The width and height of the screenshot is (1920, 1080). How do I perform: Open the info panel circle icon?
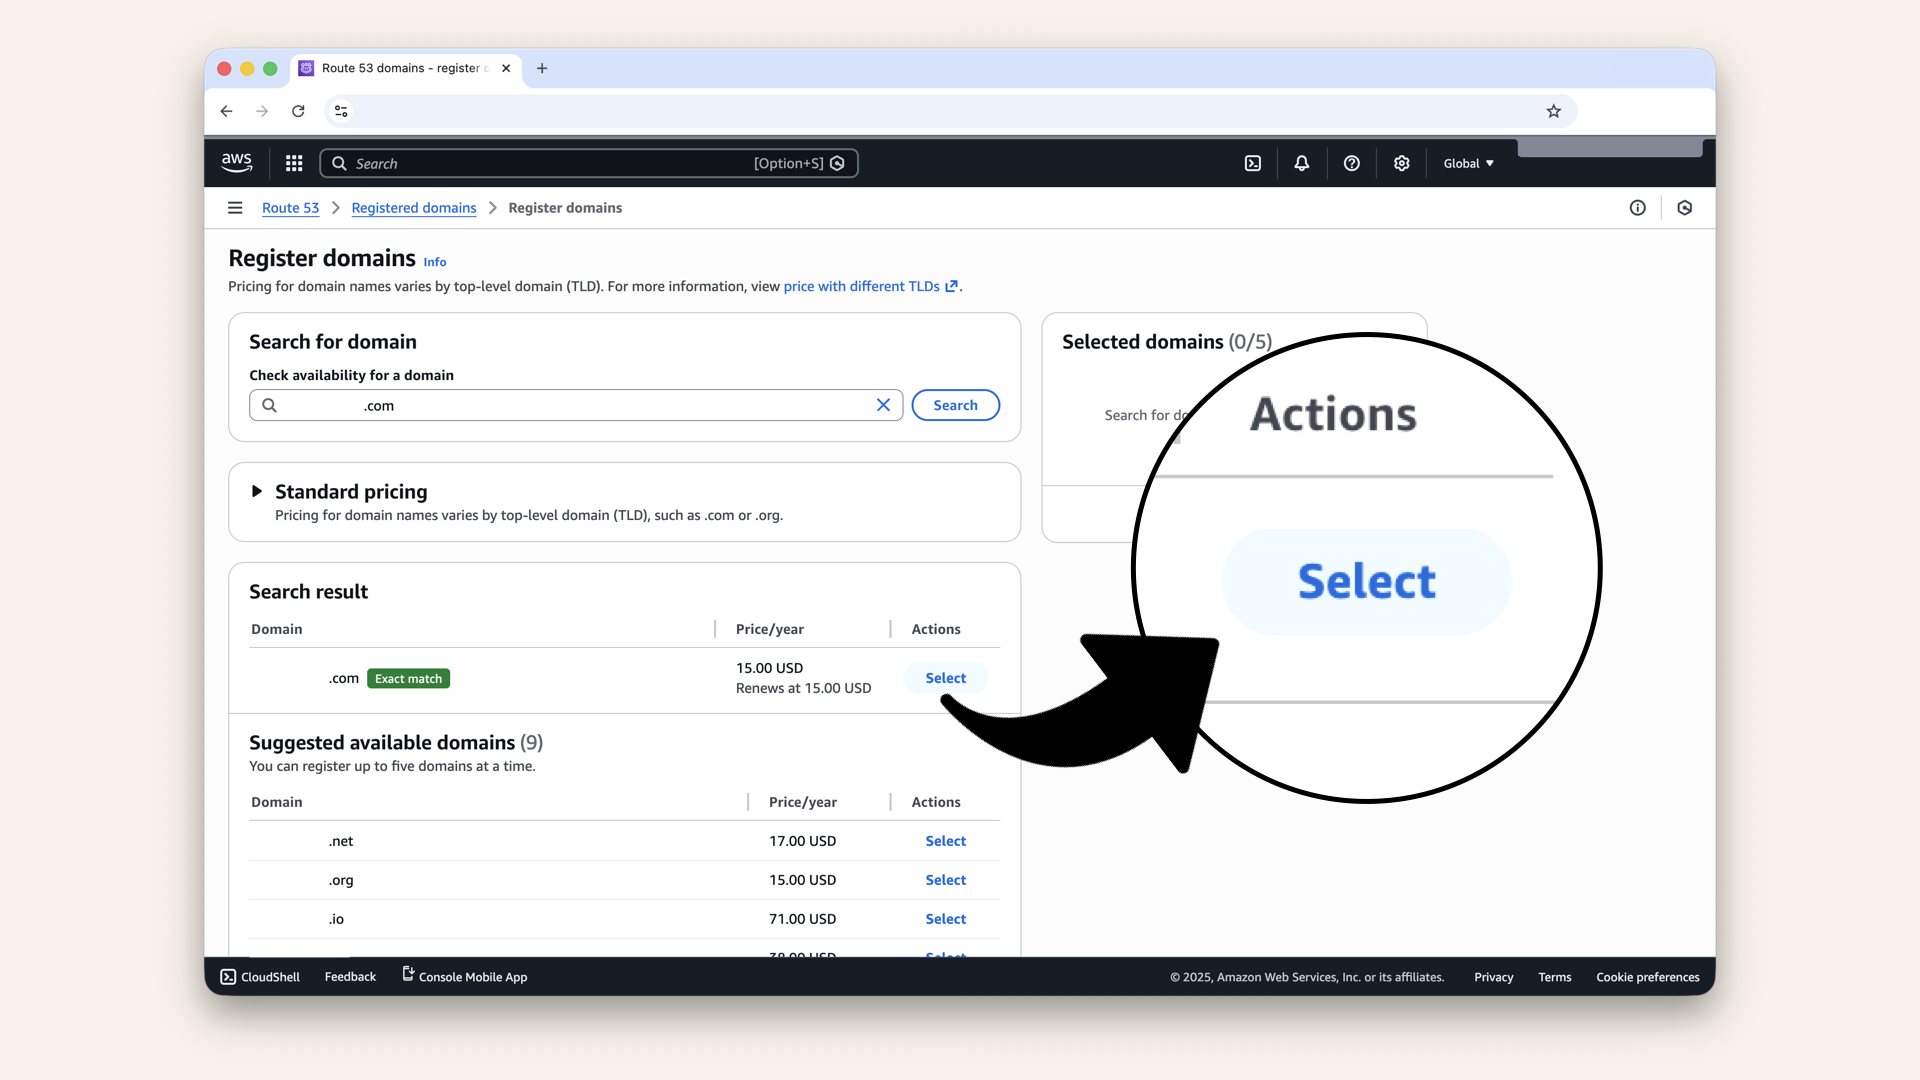1637,208
